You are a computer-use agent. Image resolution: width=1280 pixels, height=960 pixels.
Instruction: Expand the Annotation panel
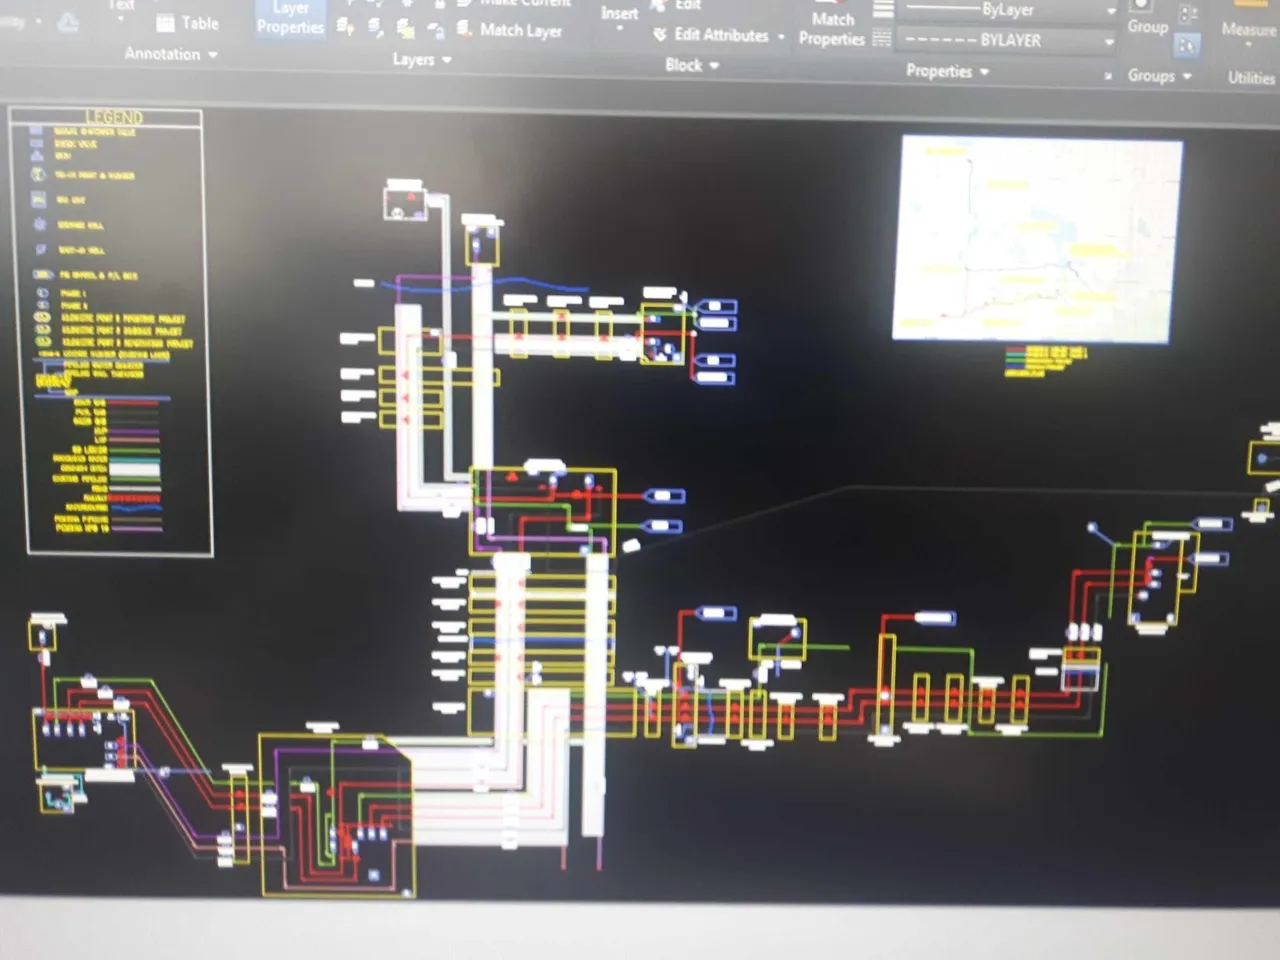pos(171,54)
